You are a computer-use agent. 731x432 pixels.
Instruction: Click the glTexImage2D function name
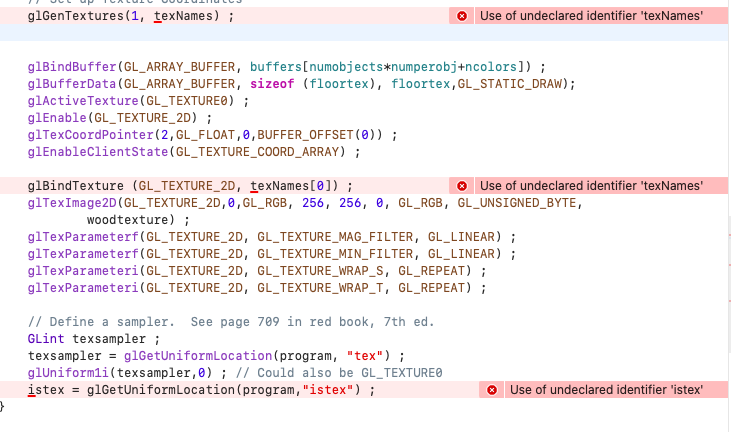pos(72,203)
